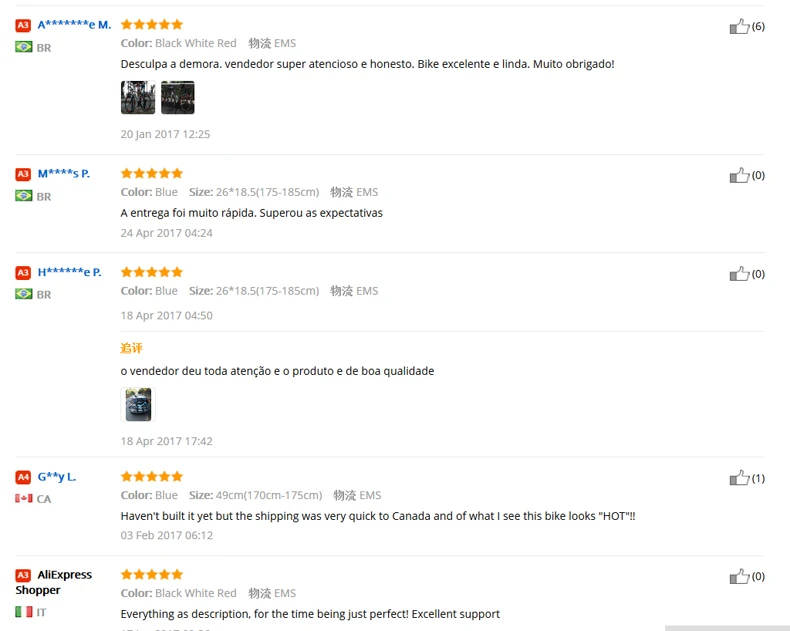Click five-star rating on G**y L. review
The image size is (790, 631).
(152, 476)
